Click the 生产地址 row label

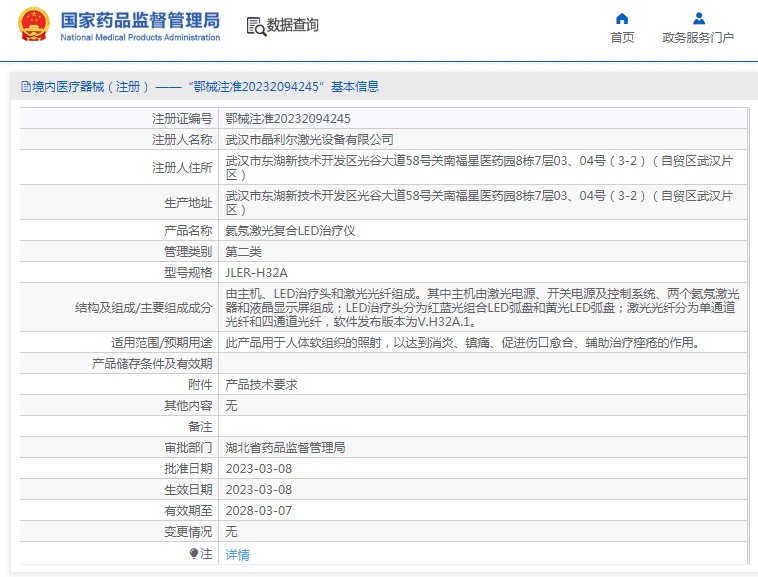click(x=188, y=202)
